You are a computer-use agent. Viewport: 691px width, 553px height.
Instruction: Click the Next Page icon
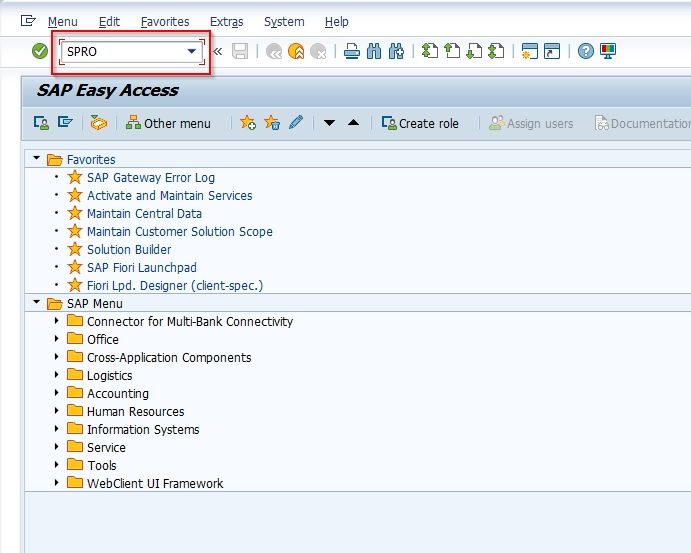(474, 51)
